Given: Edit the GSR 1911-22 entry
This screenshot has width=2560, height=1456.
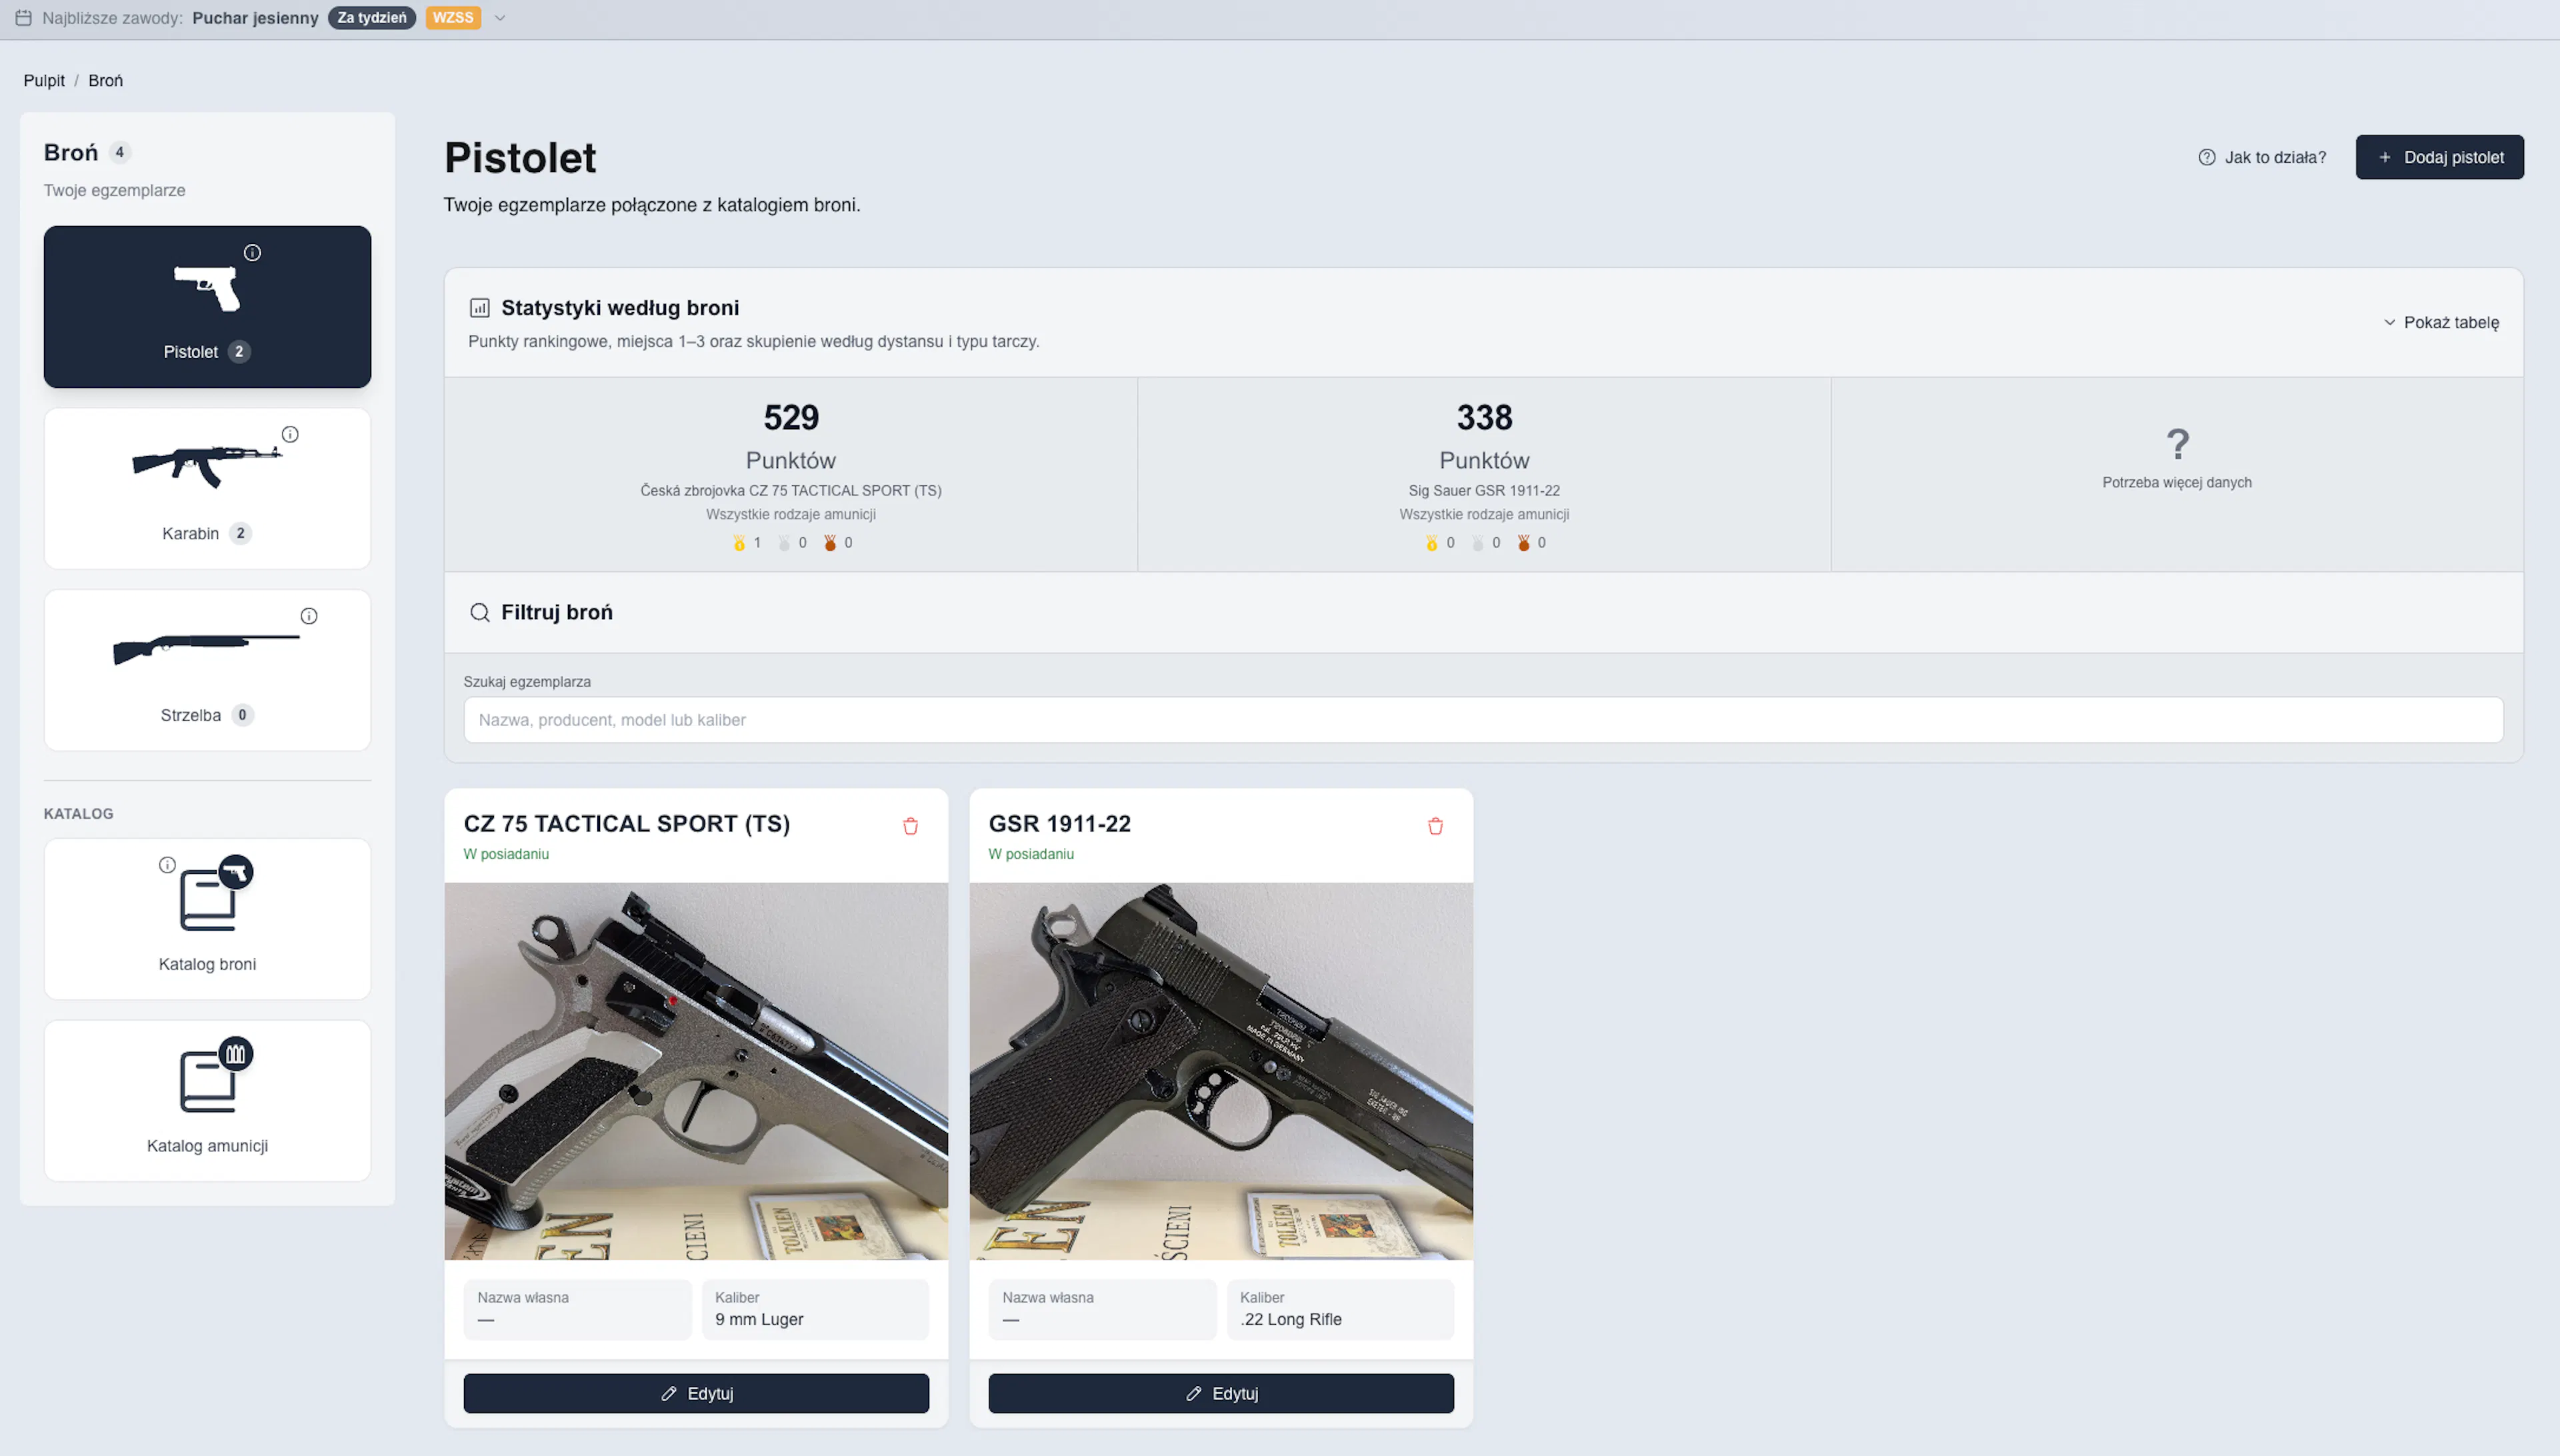Looking at the screenshot, I should [1221, 1393].
